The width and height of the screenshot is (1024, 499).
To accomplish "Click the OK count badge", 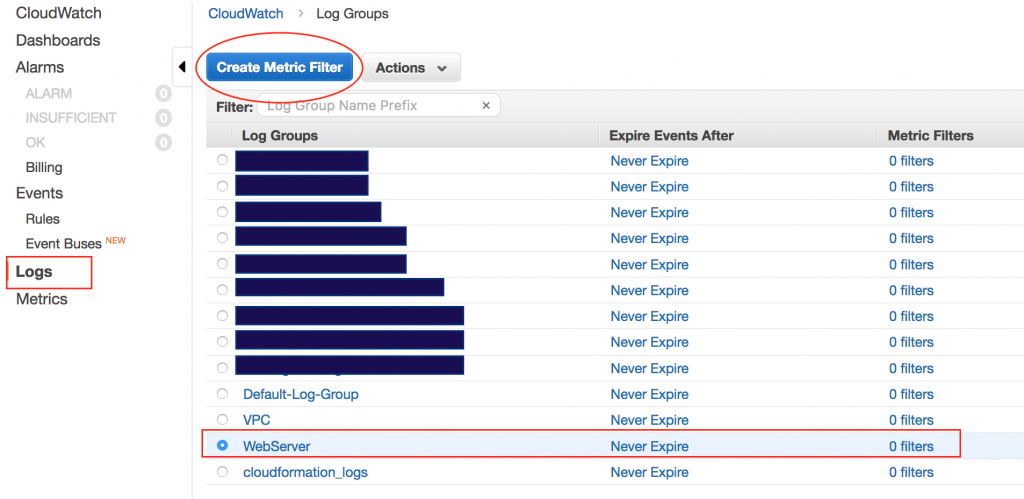I will (x=163, y=142).
